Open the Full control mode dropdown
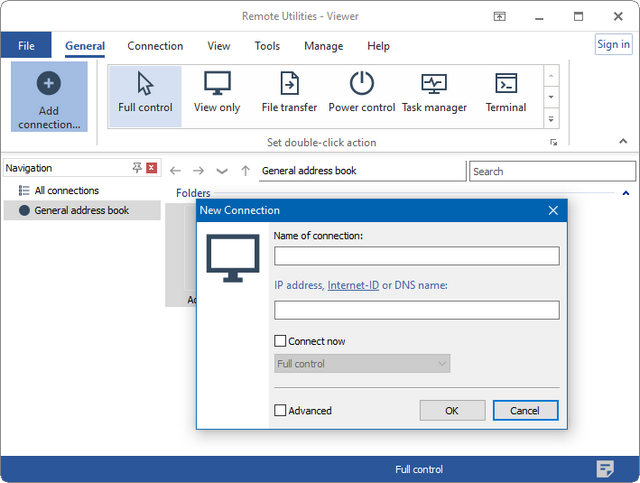 pos(362,364)
